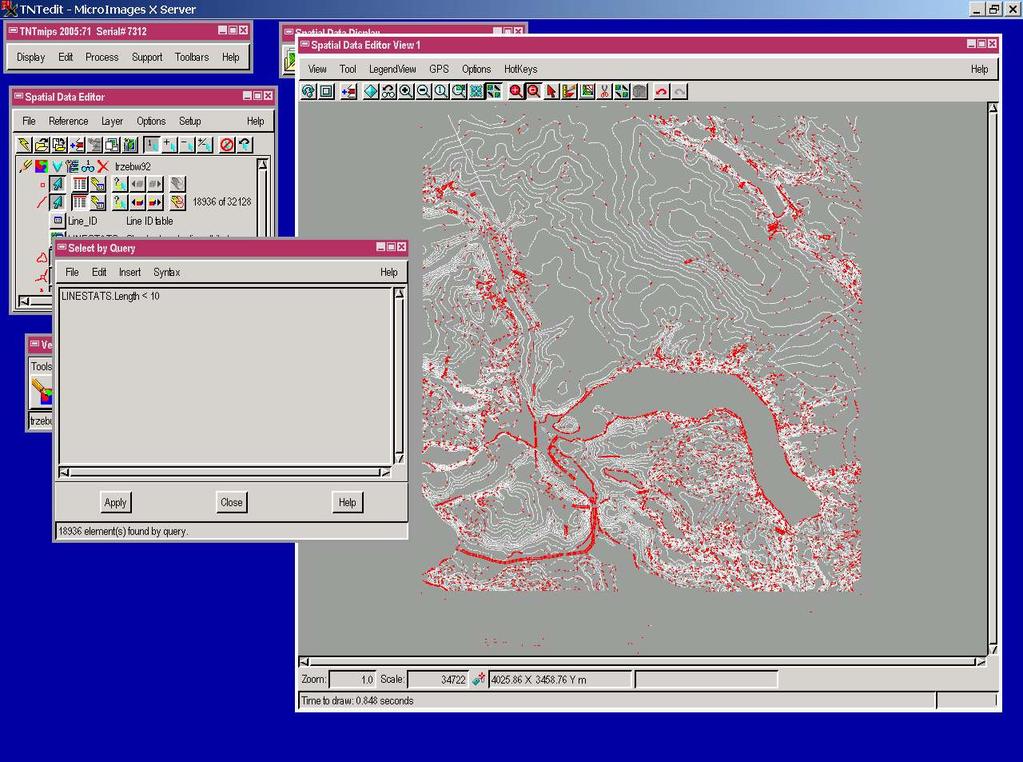
Task: Click the scissors icon in the View toolbar
Action: pos(605,91)
